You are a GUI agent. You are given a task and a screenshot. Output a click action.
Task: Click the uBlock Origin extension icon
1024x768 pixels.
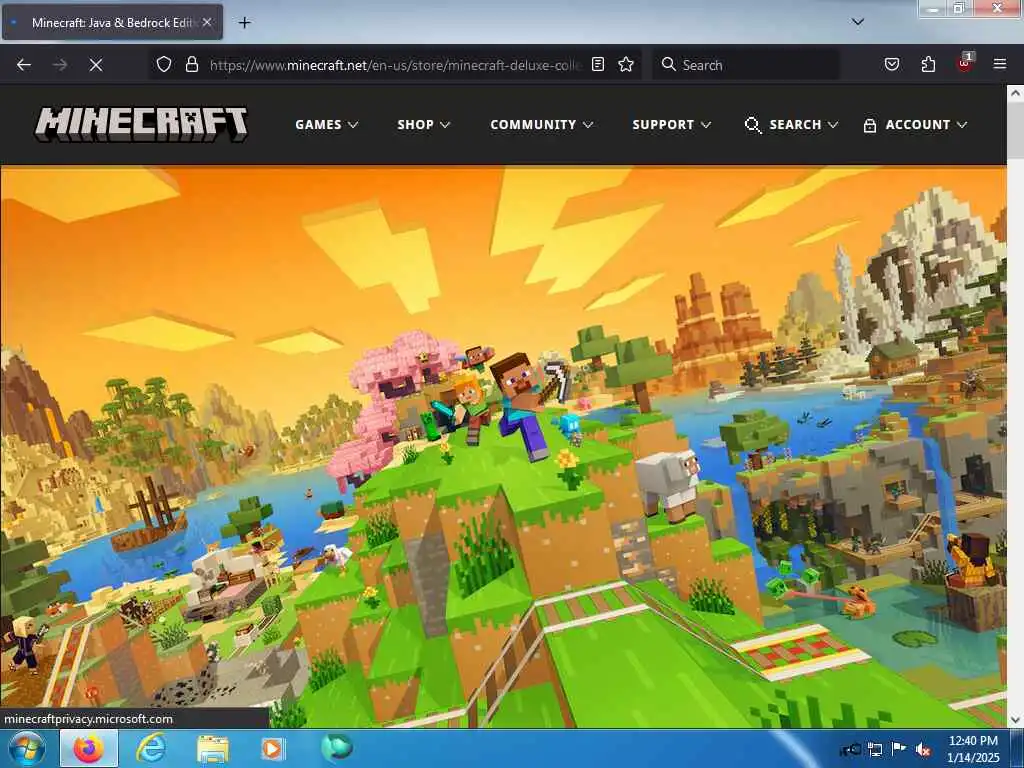[965, 63]
